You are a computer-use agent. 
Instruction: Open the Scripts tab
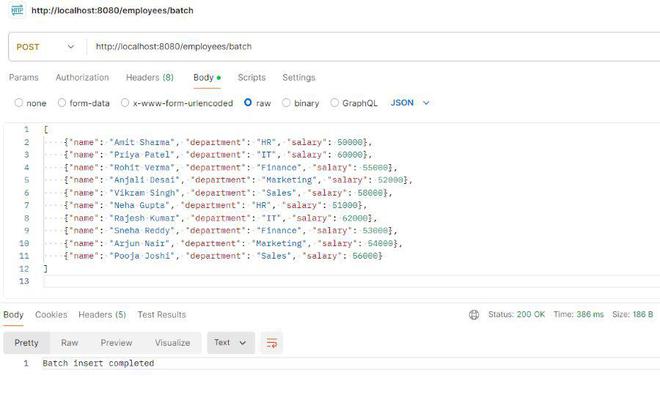tap(251, 78)
